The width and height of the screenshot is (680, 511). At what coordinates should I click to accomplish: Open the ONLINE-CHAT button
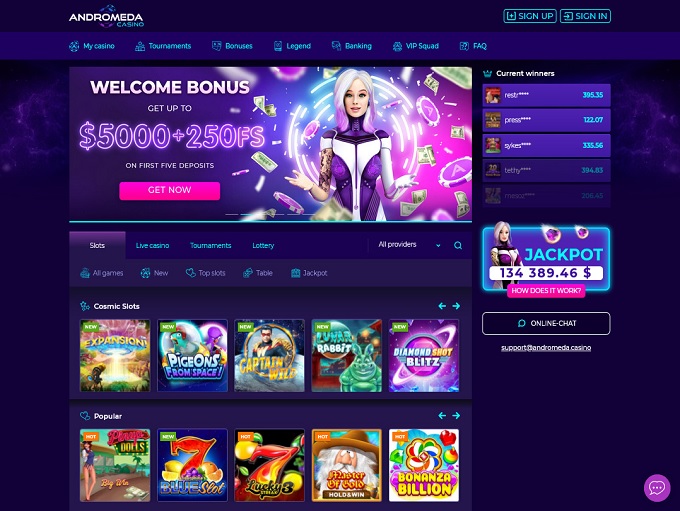(x=546, y=323)
